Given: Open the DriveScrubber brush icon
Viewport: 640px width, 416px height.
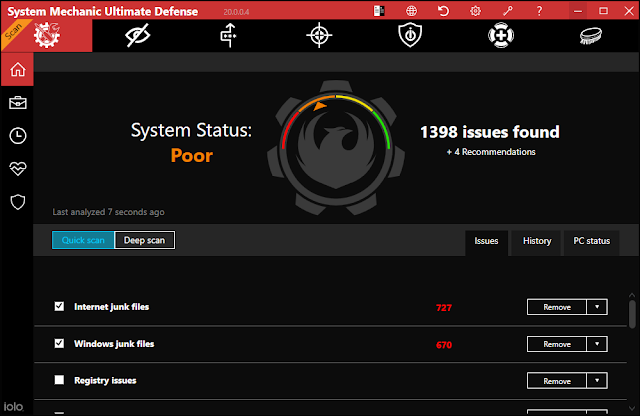Looking at the screenshot, I should (x=591, y=36).
